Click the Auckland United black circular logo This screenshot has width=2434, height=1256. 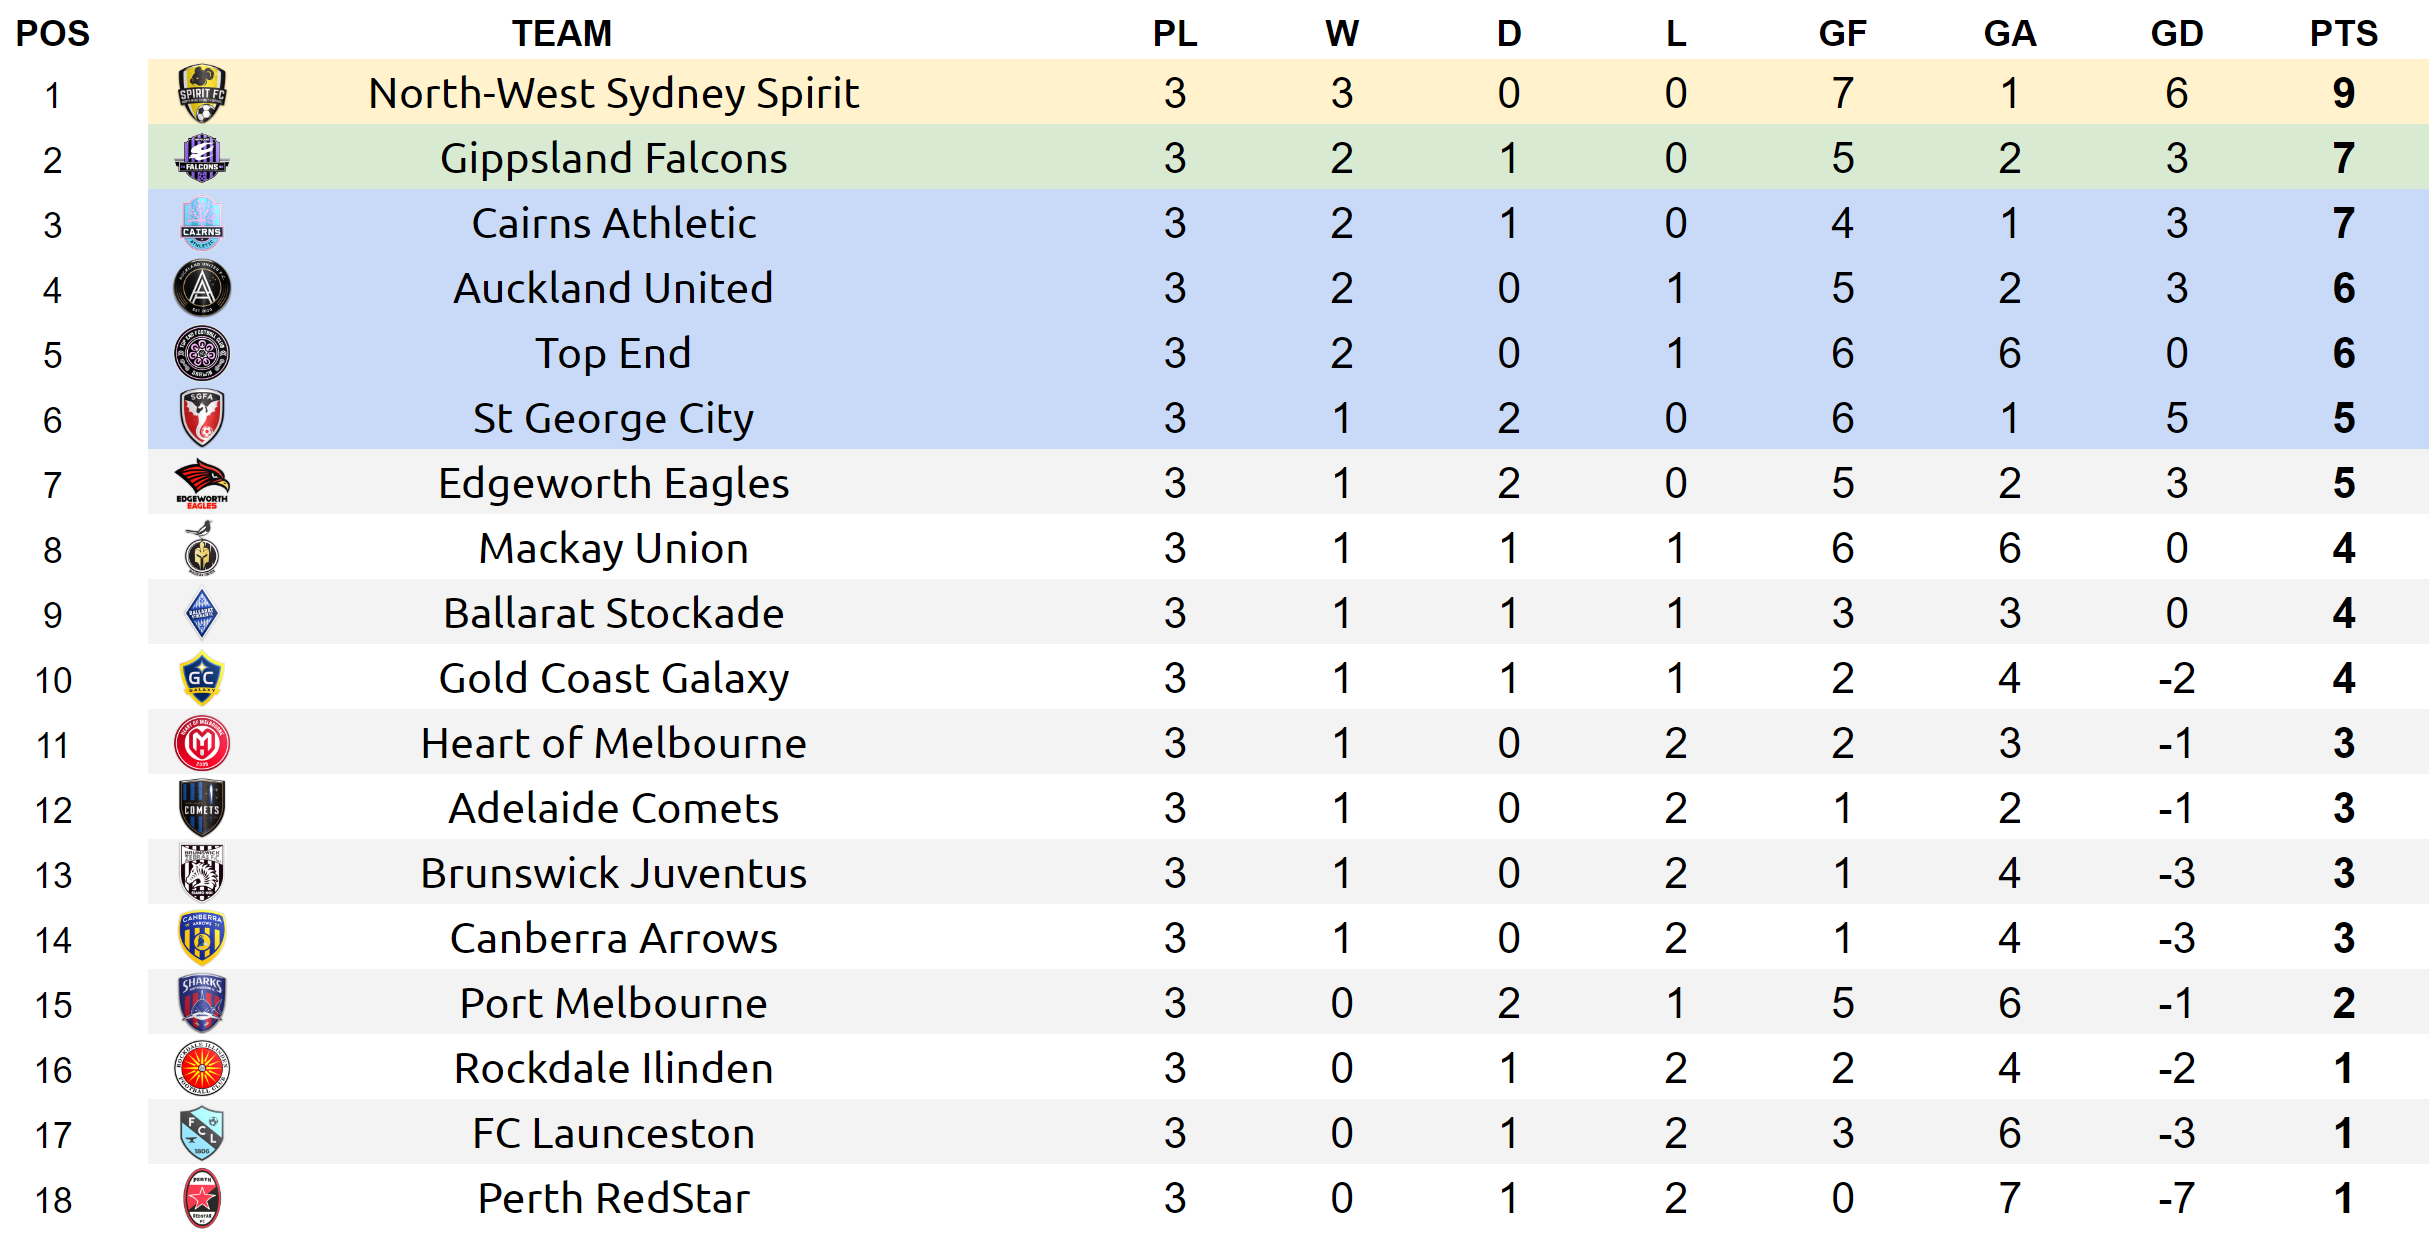click(x=202, y=288)
